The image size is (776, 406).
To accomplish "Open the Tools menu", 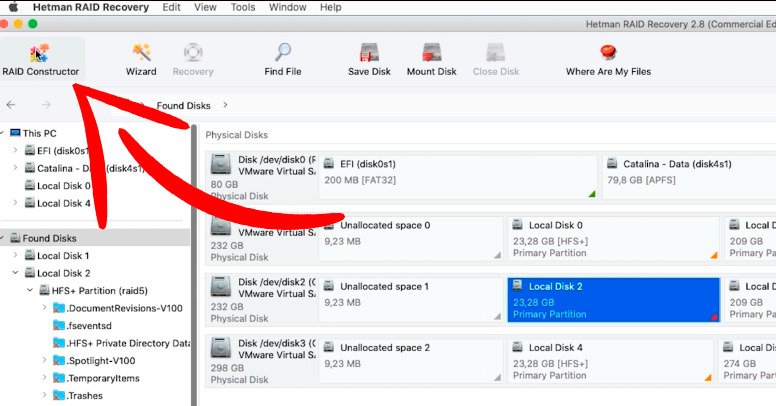I will [x=243, y=7].
